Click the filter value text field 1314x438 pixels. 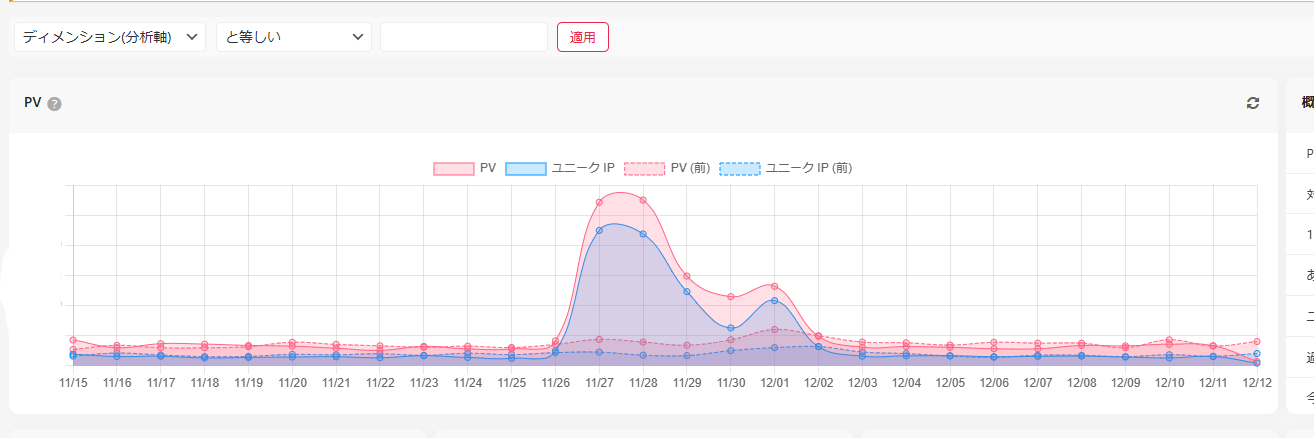(464, 37)
